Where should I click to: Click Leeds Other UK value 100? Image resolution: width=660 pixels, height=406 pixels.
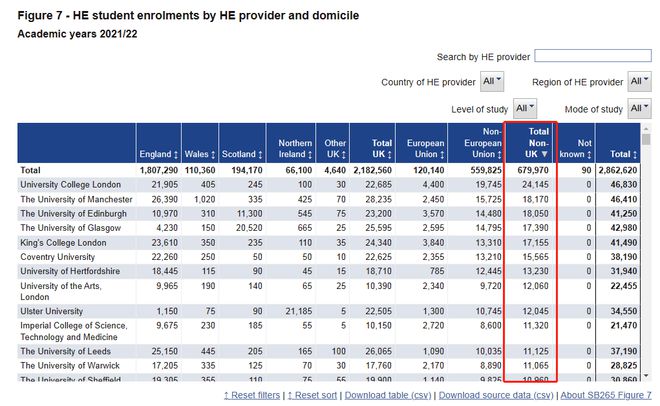(x=338, y=351)
